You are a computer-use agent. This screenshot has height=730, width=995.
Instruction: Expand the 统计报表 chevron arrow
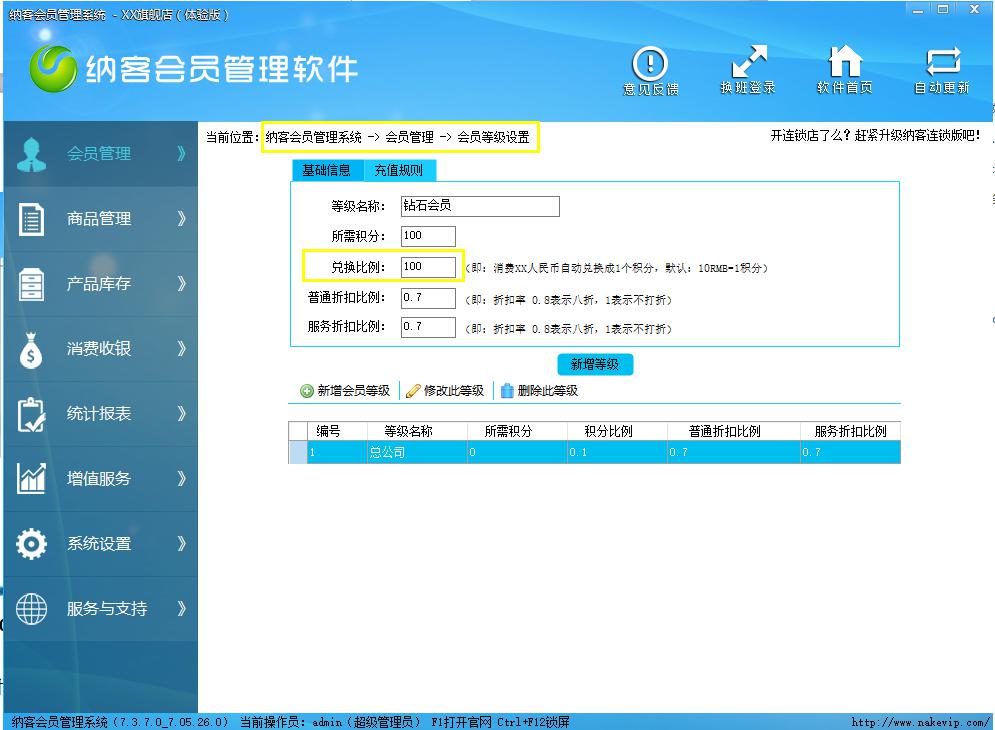click(181, 414)
